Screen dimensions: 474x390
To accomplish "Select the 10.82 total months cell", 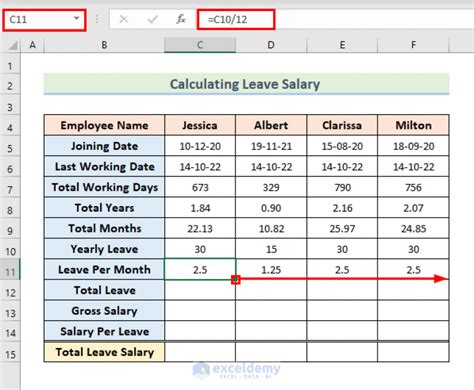I will (271, 229).
